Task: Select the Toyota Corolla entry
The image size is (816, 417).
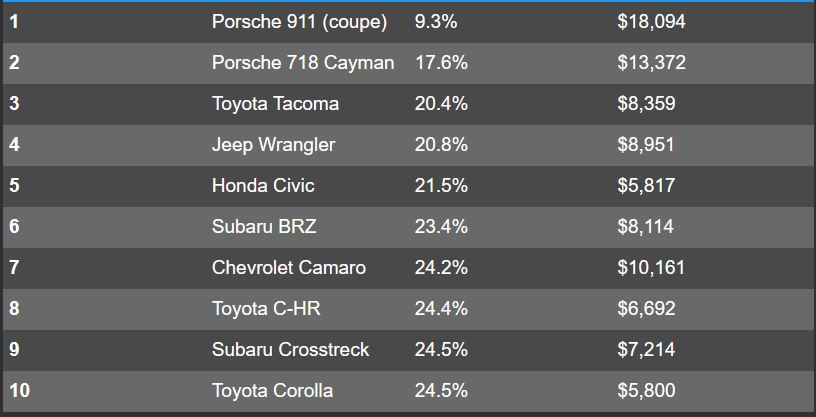Action: pyautogui.click(x=272, y=390)
